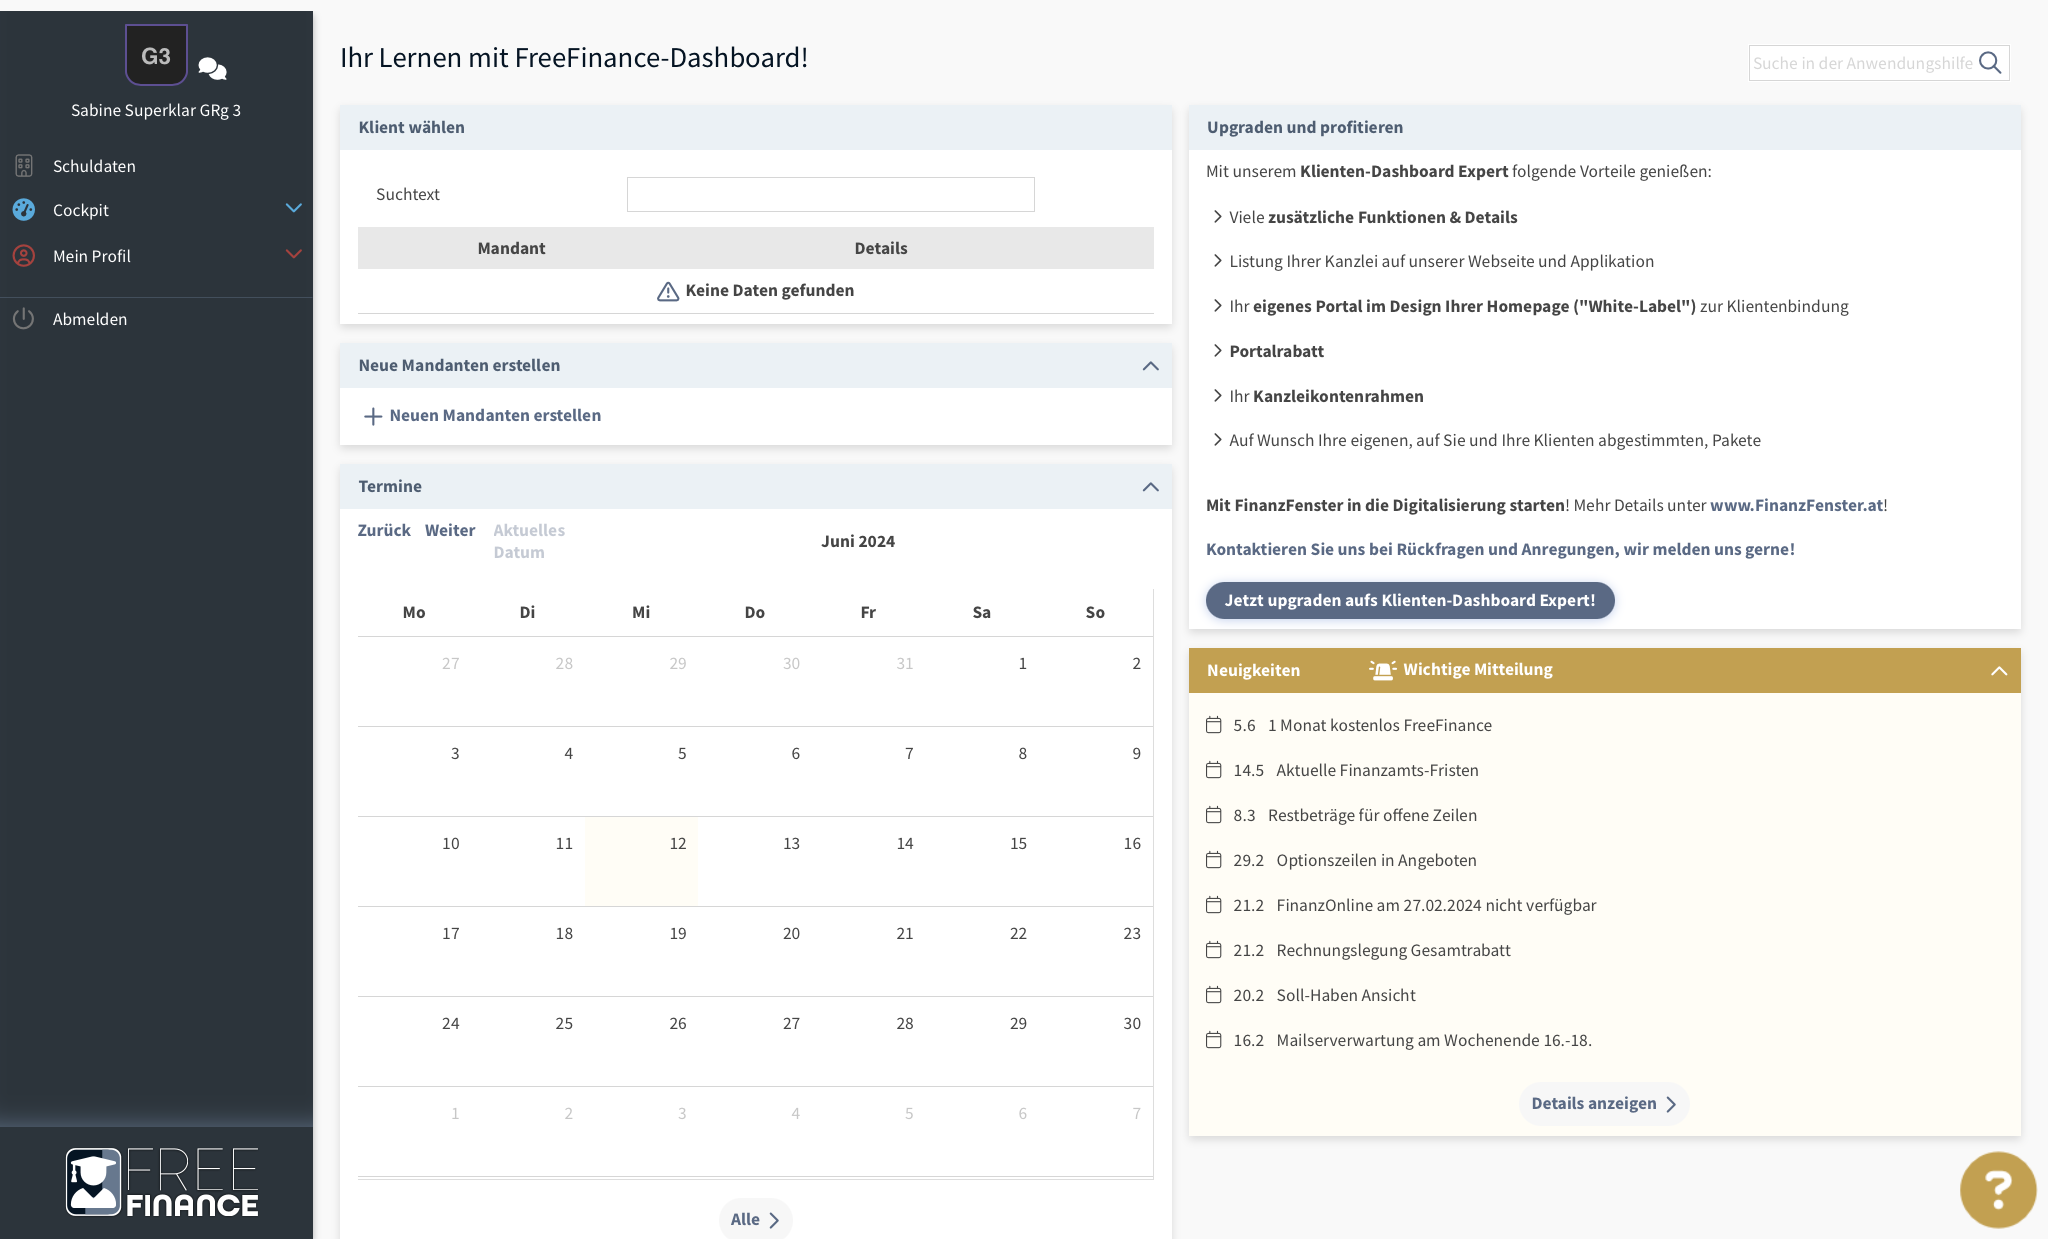Click Jetzt upgraden aufs Klienten-Dashboard Expert button
The height and width of the screenshot is (1239, 2048).
1410,600
